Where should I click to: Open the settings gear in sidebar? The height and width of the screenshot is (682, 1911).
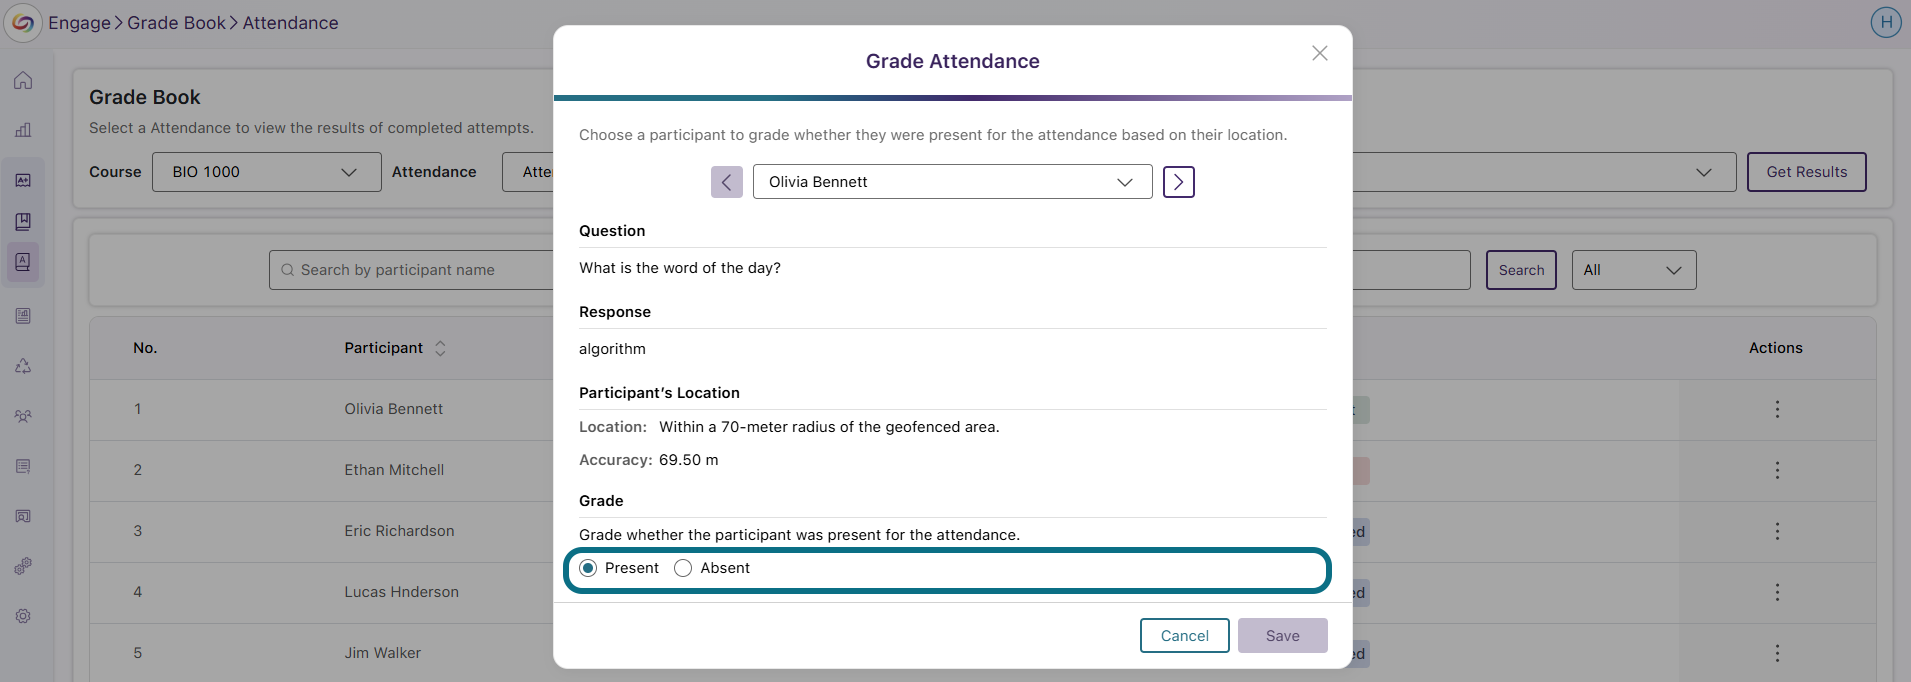click(x=23, y=616)
